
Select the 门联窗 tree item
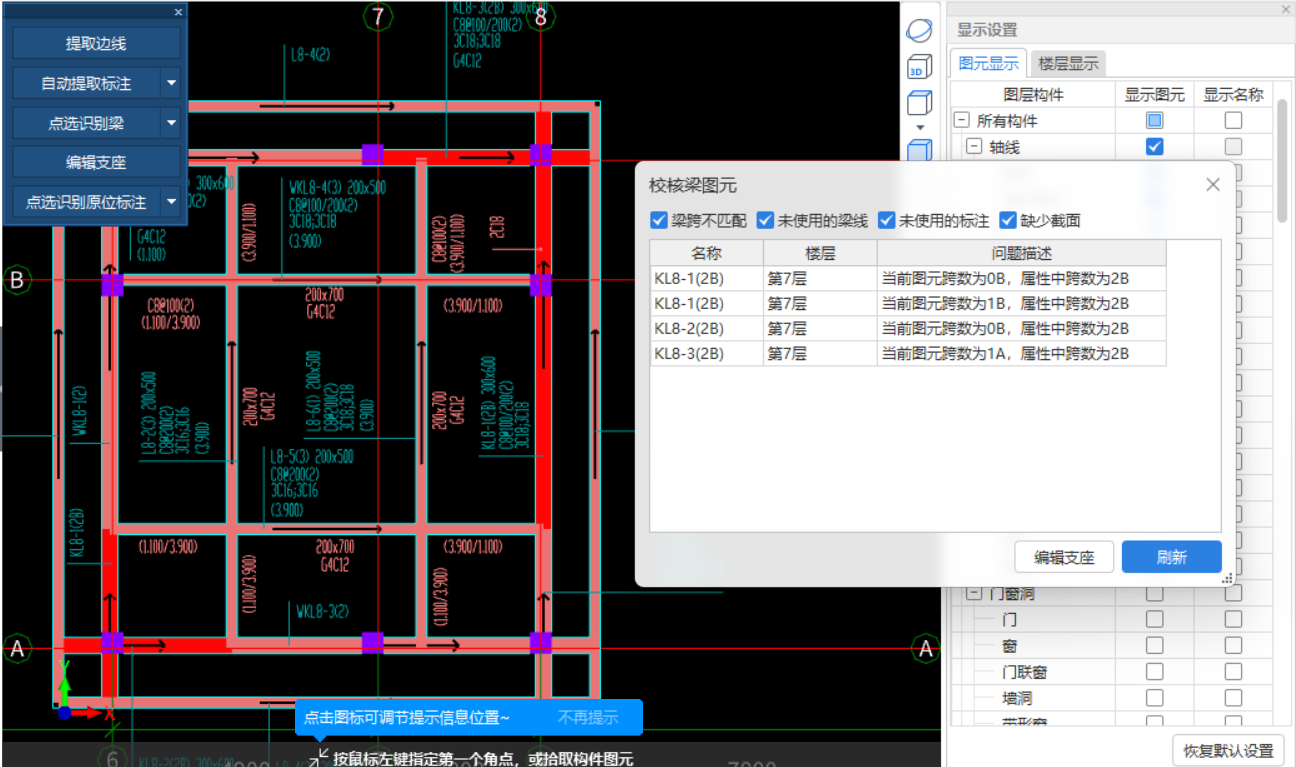[x=1024, y=672]
